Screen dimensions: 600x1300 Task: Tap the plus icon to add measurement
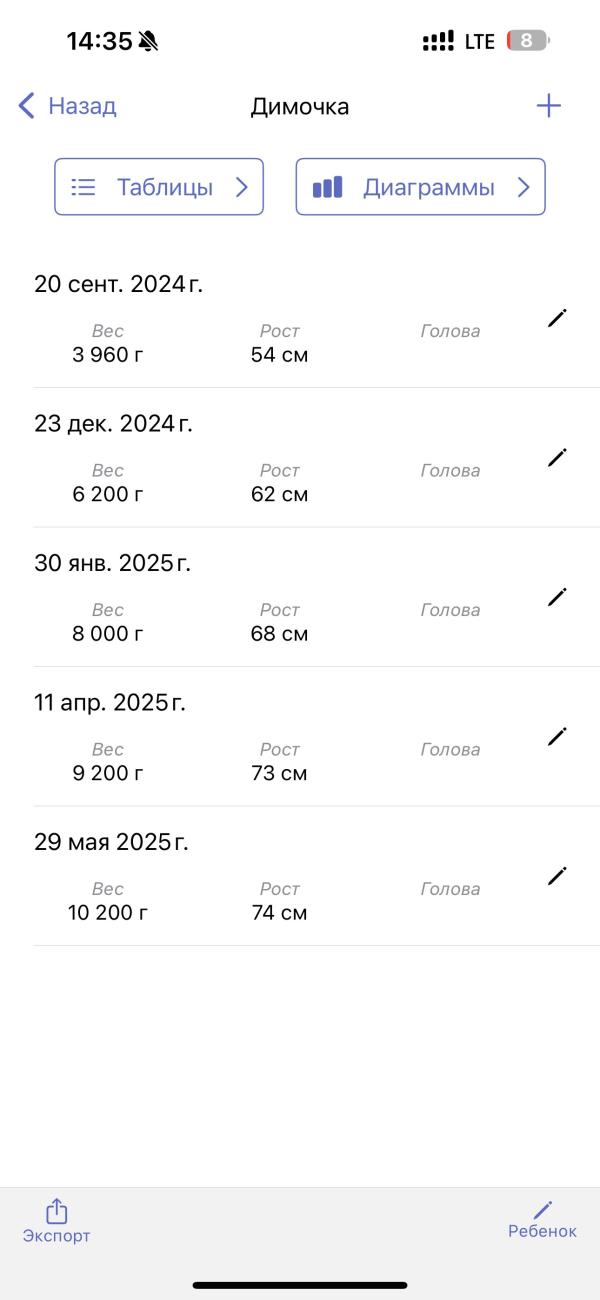point(548,106)
